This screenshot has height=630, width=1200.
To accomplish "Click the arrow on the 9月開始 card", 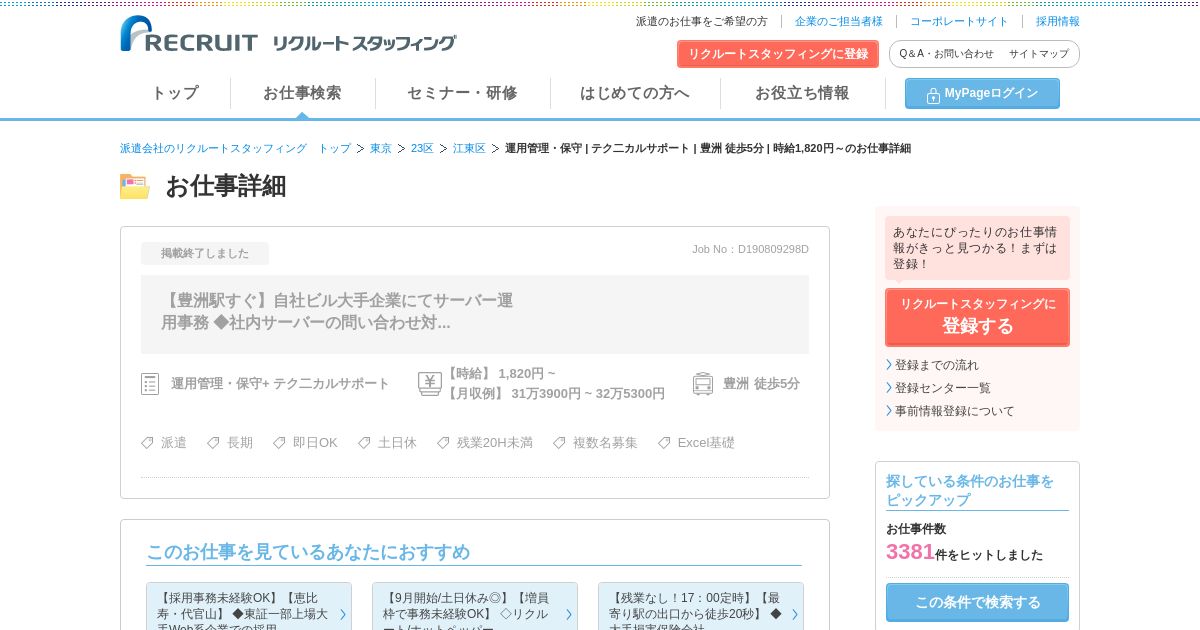I will coord(568,614).
